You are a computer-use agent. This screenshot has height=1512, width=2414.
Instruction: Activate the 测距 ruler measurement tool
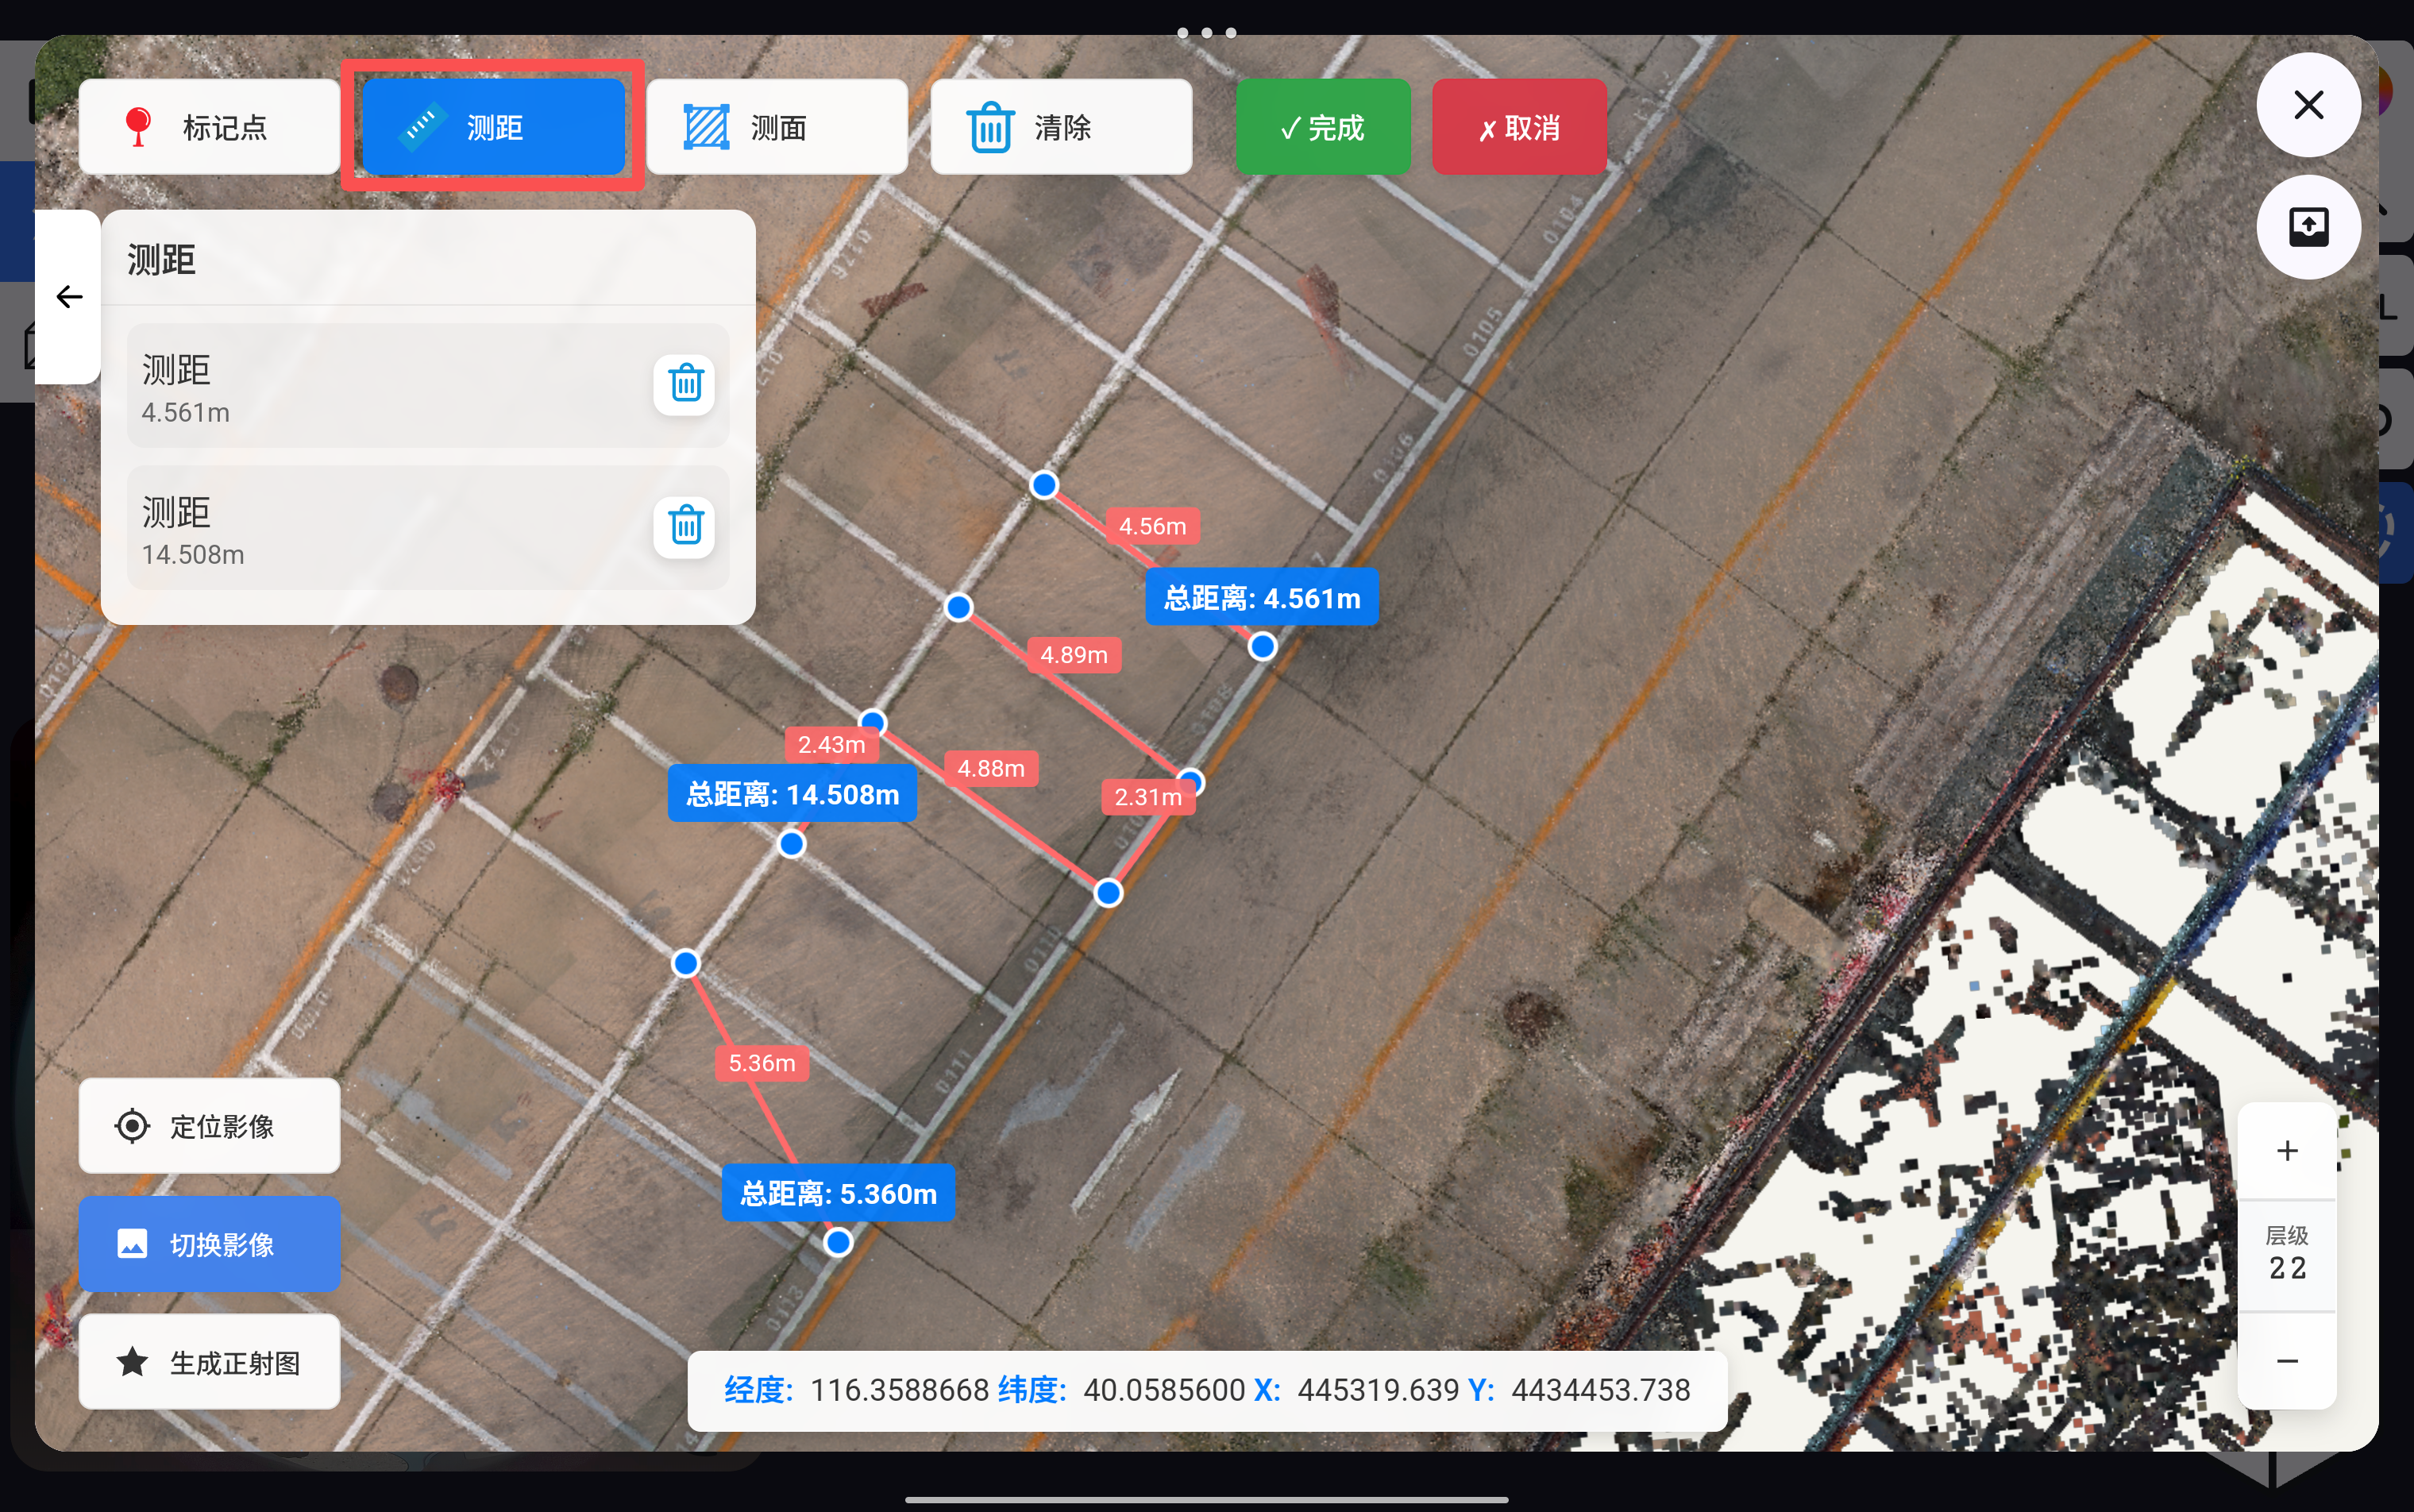[493, 127]
